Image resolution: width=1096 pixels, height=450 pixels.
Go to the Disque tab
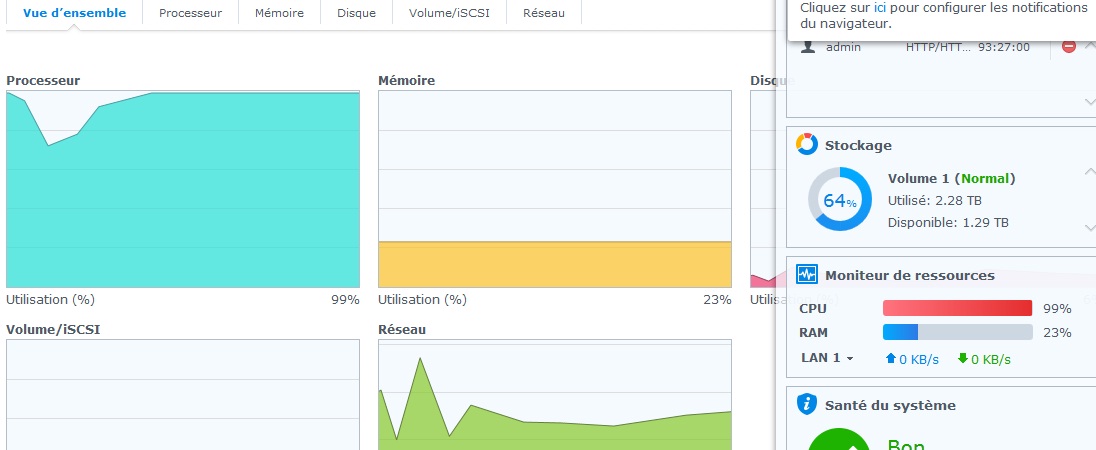tap(356, 13)
